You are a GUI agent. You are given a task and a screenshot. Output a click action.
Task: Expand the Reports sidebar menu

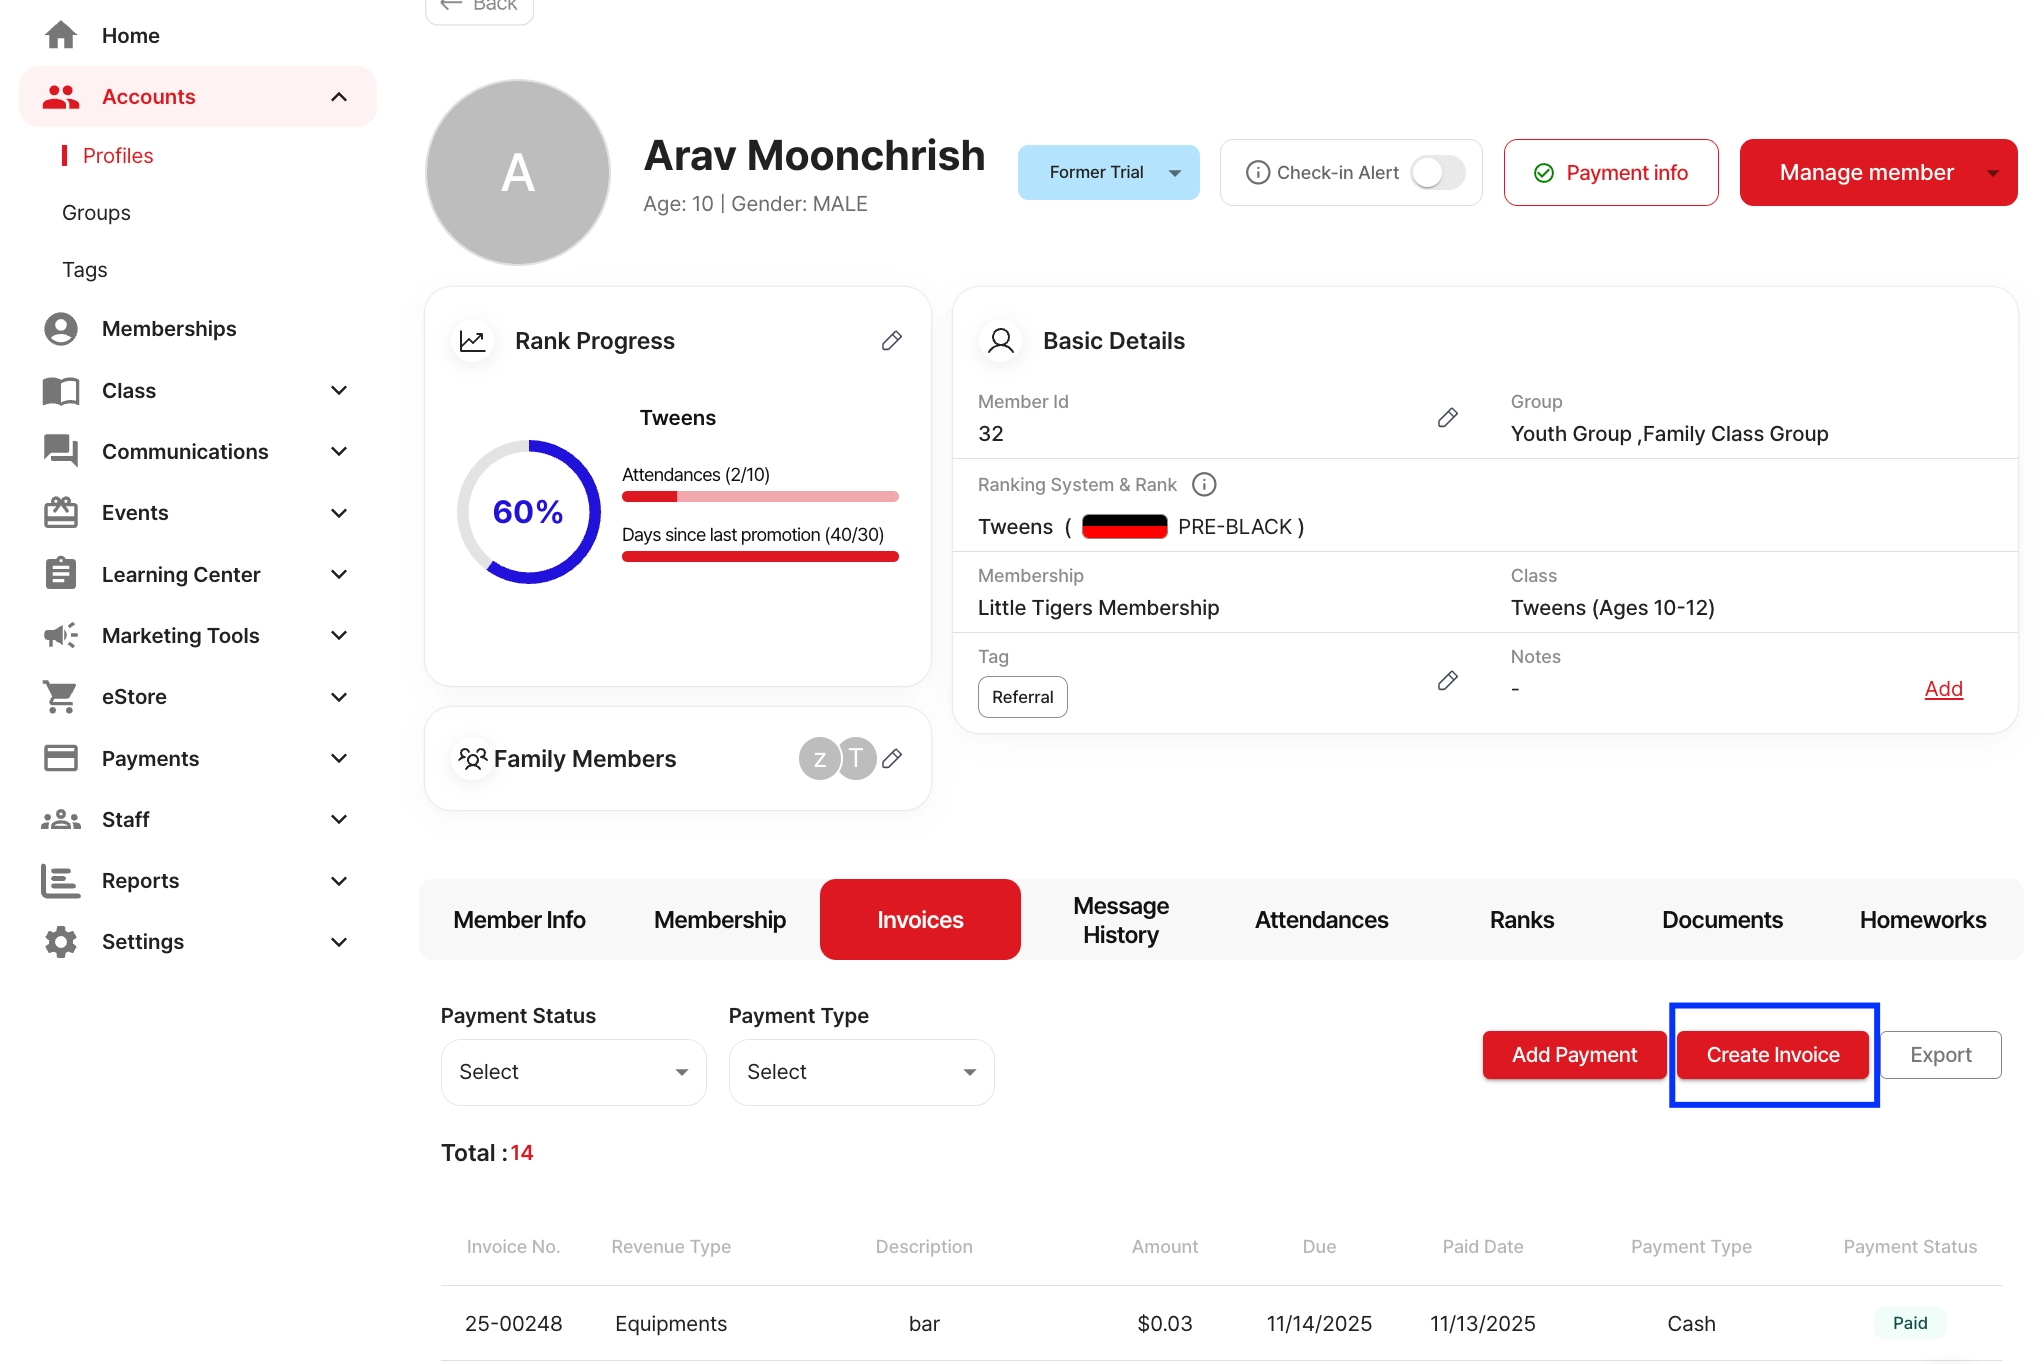pos(339,881)
